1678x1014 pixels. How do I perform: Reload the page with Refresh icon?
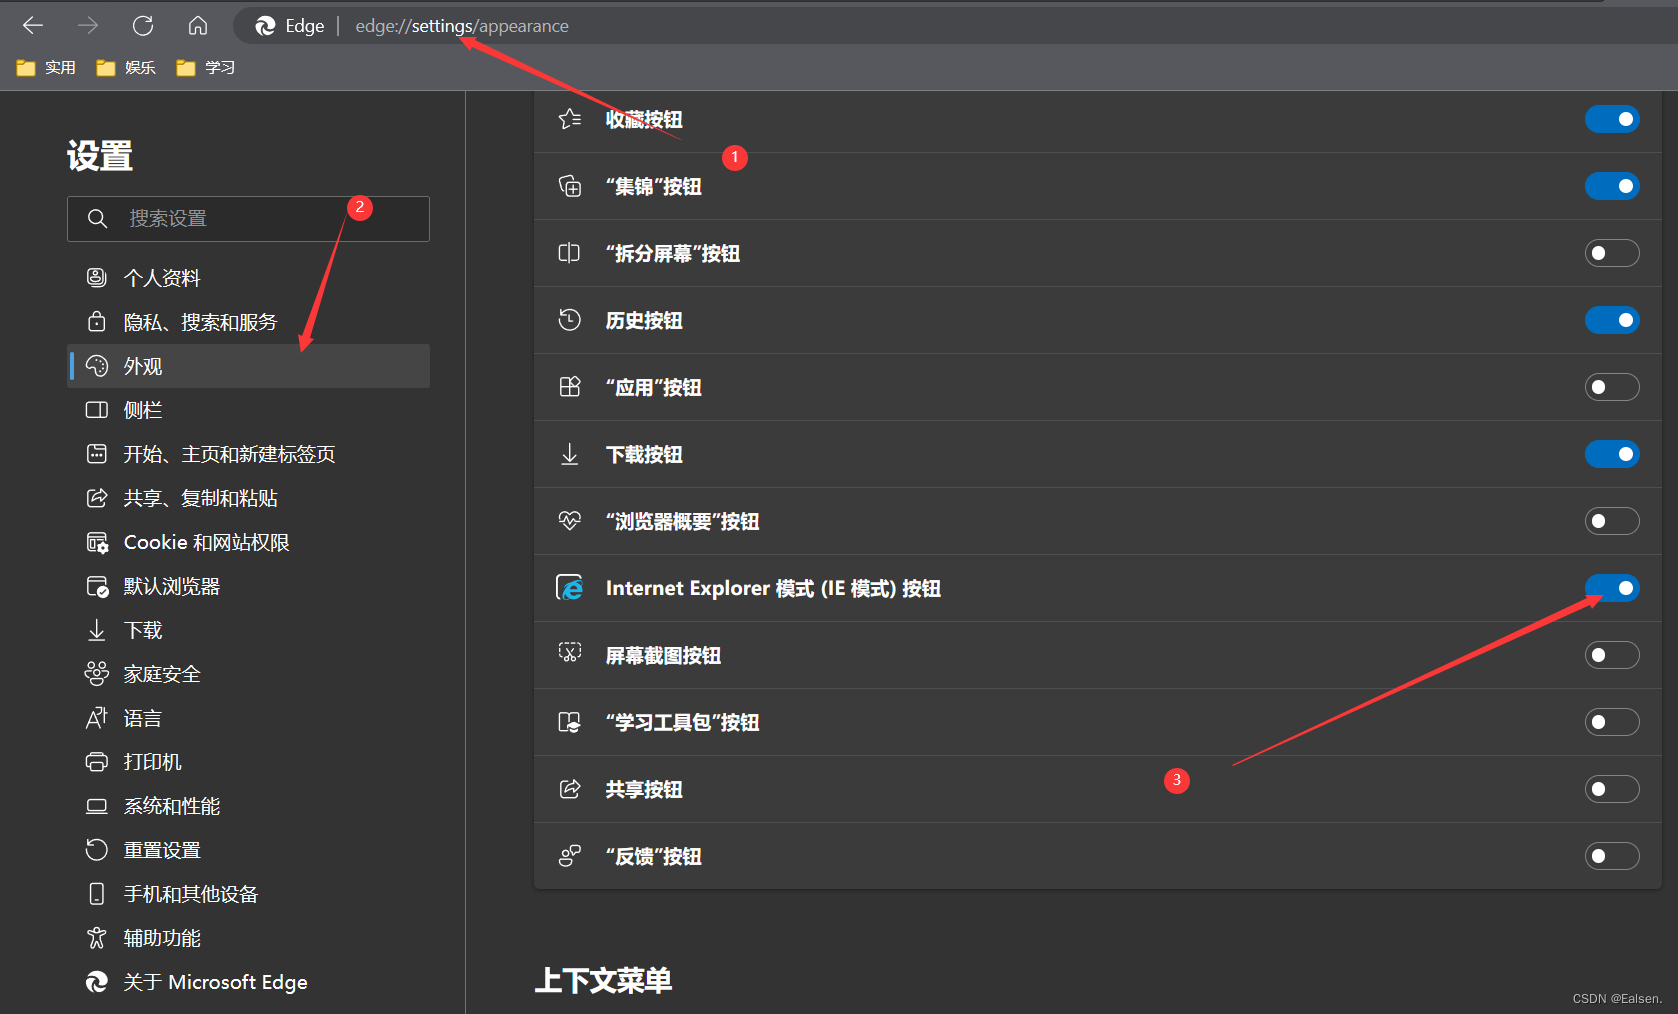(143, 26)
